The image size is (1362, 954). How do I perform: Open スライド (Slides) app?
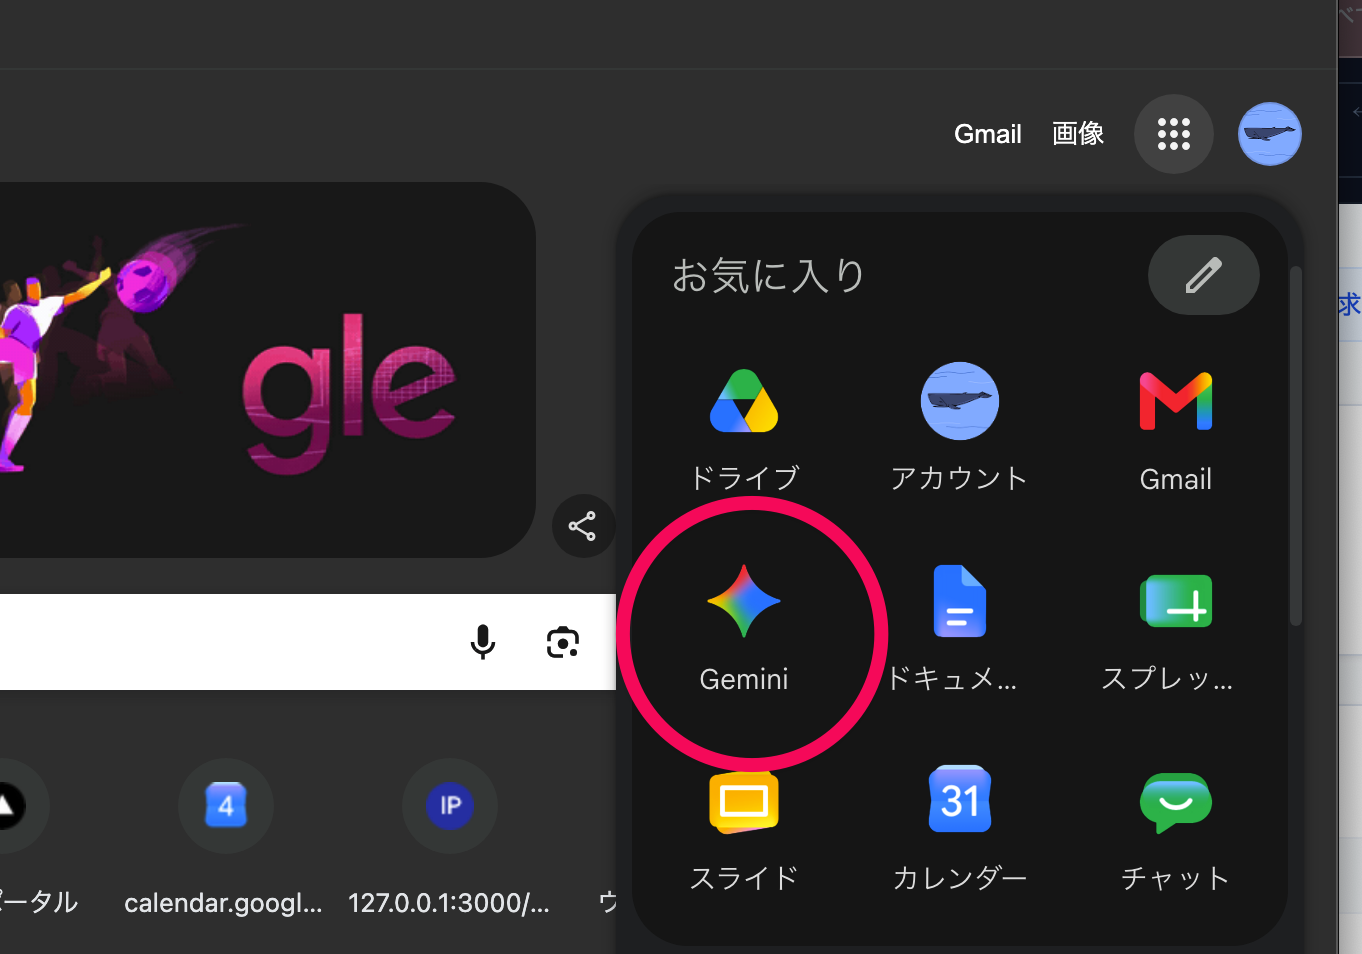click(x=744, y=829)
